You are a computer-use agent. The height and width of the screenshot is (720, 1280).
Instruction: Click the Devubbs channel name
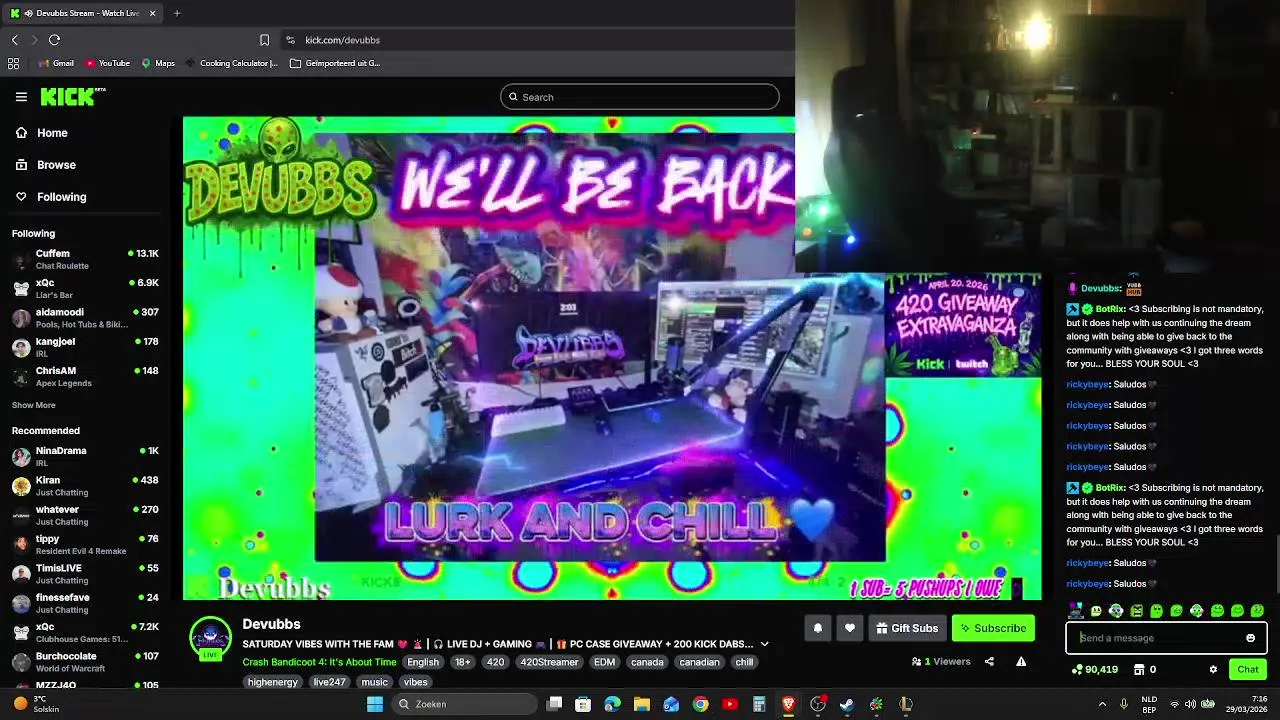(x=271, y=624)
